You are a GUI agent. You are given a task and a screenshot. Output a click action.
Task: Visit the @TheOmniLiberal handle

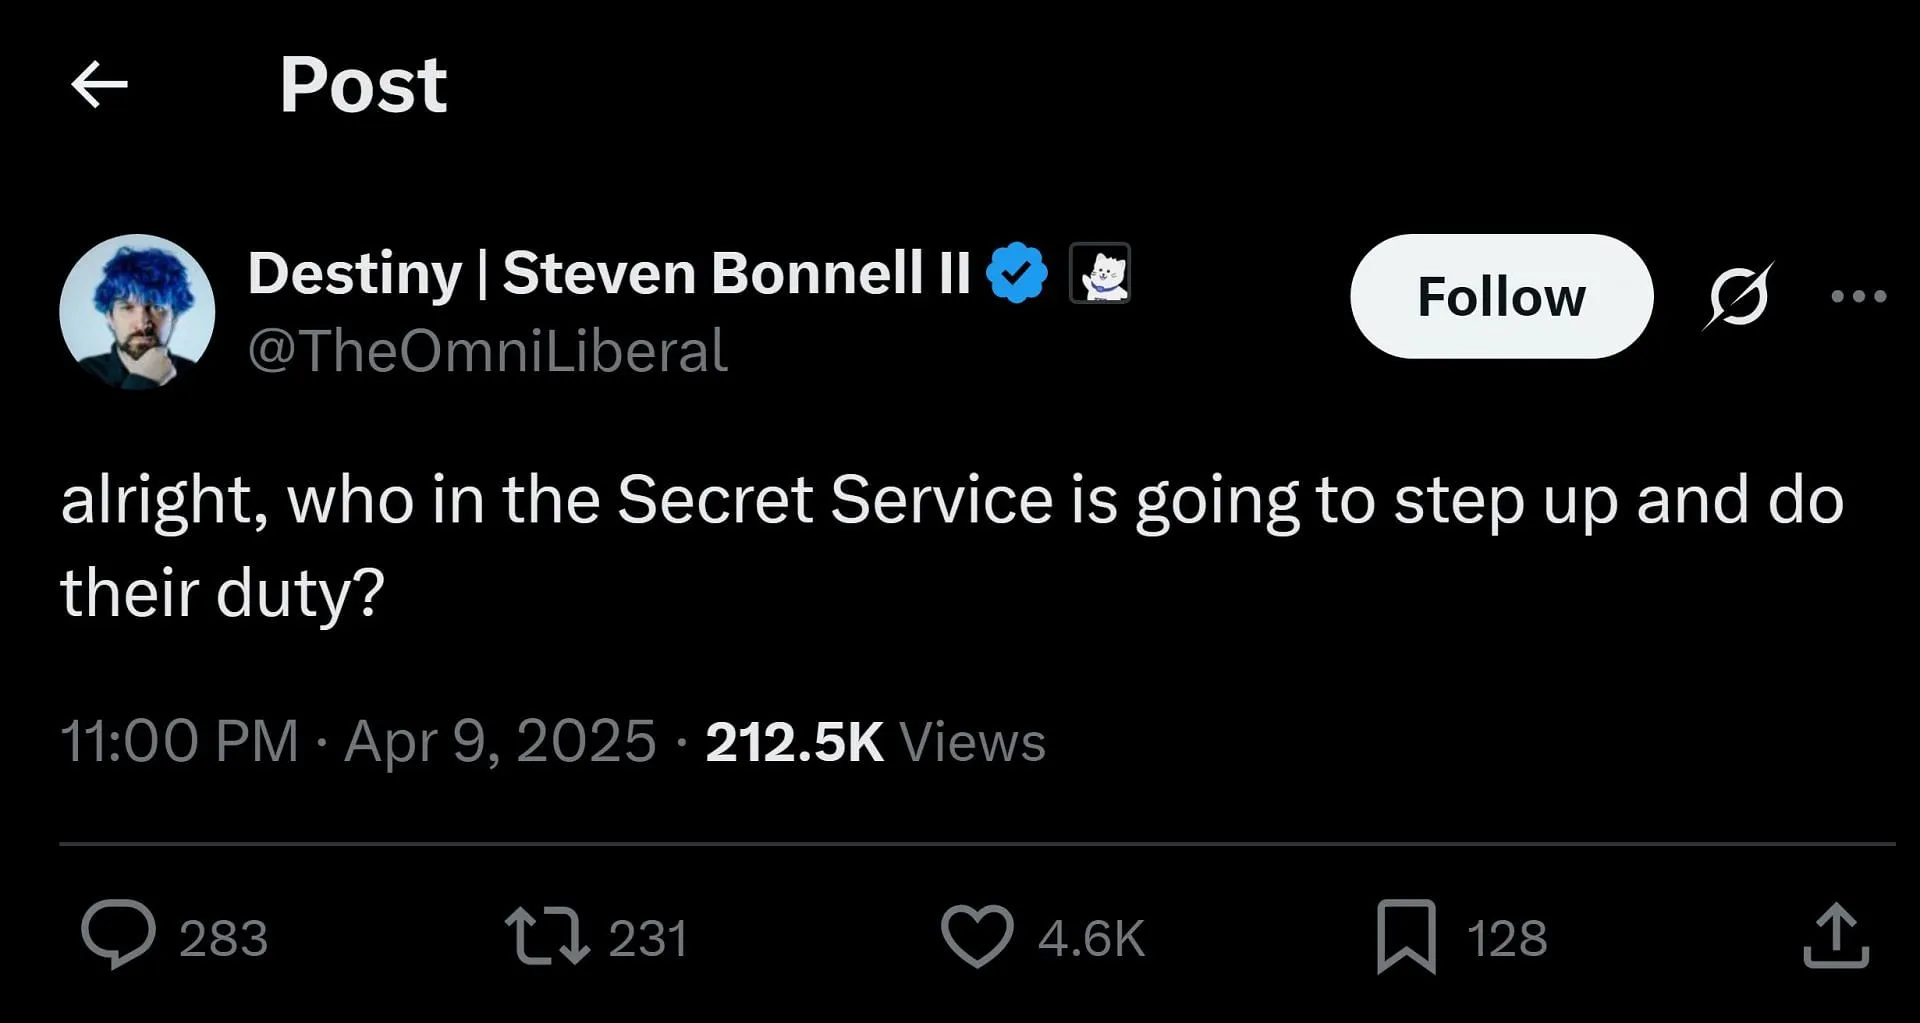pyautogui.click(x=488, y=351)
